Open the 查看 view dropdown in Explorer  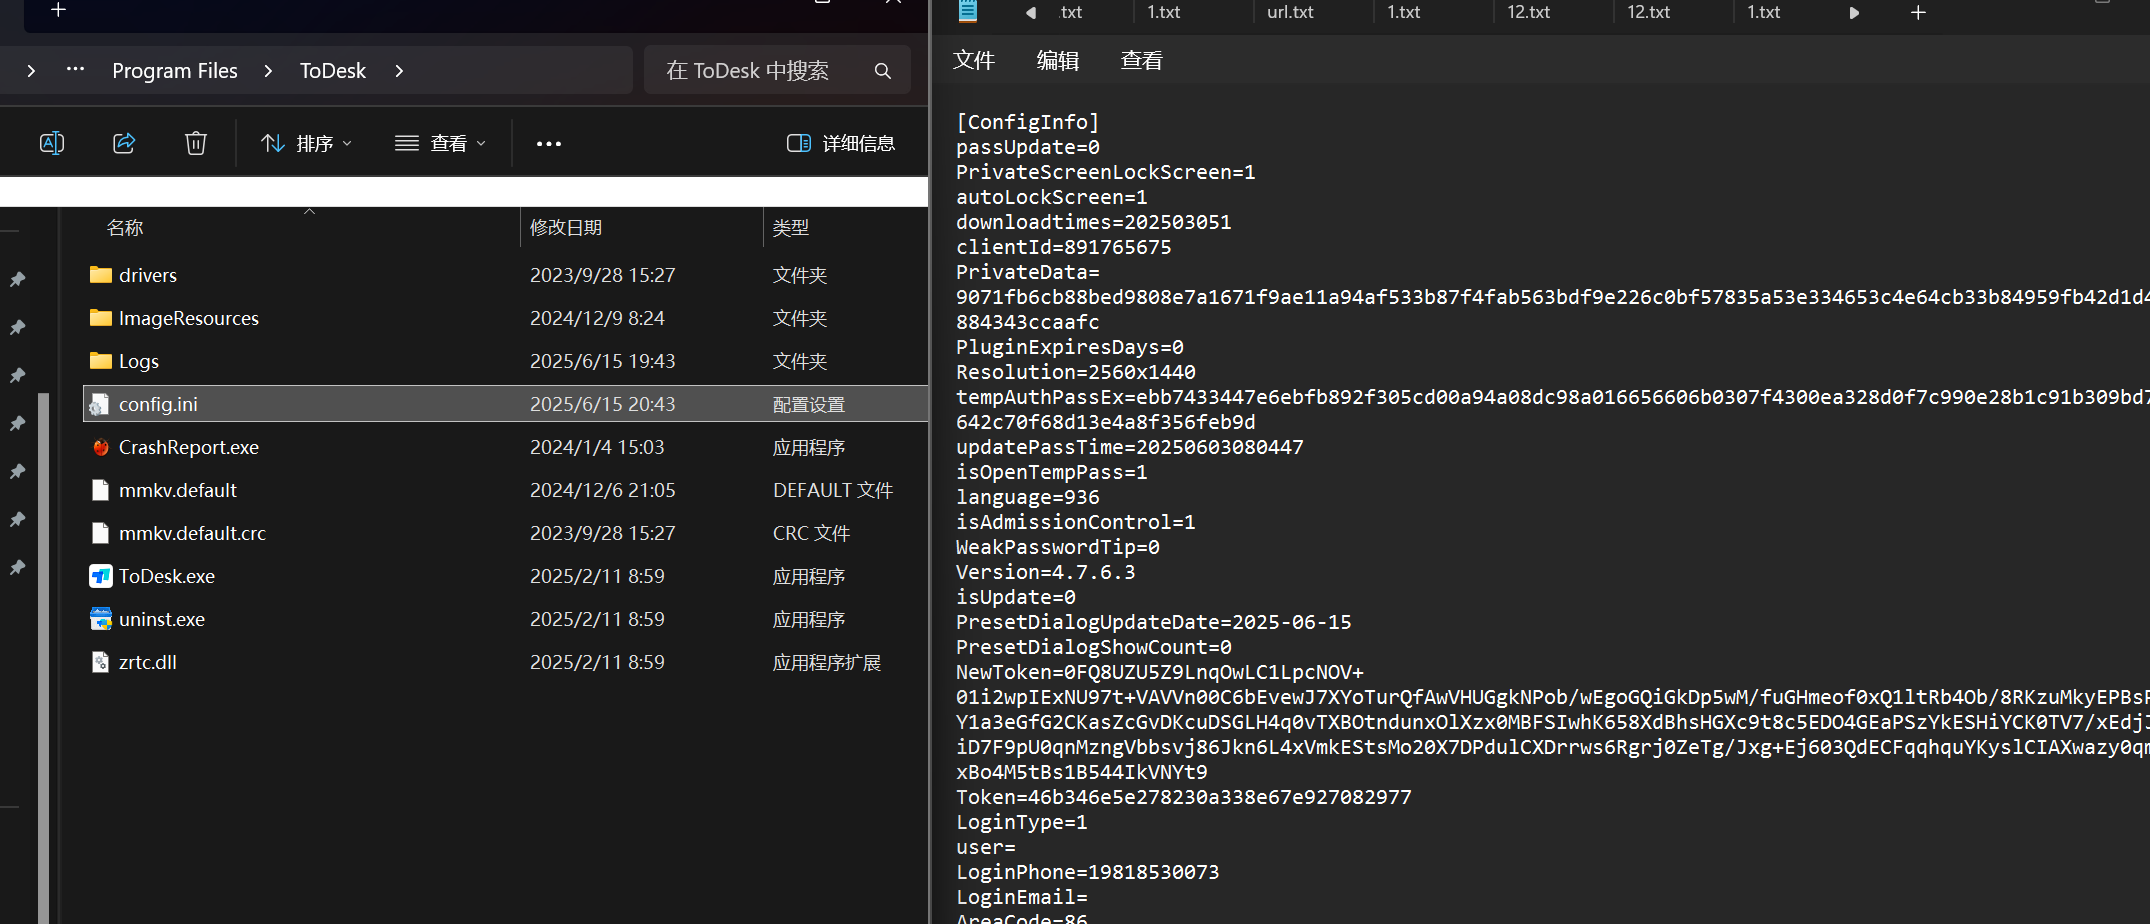point(440,143)
